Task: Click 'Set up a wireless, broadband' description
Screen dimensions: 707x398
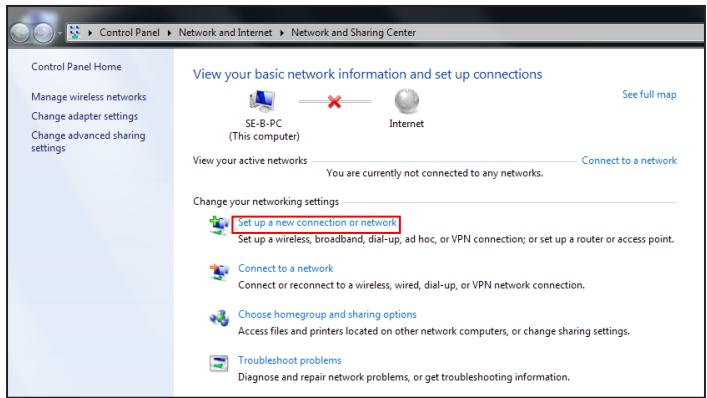Action: tap(456, 239)
